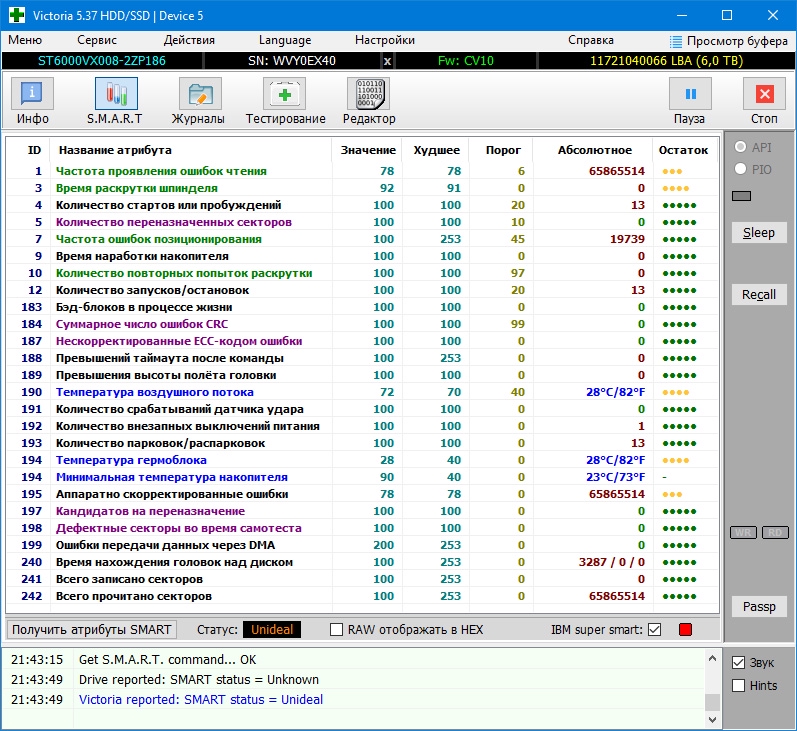Click the WR indicator
Screen dimensions: 797x731
coord(743,532)
